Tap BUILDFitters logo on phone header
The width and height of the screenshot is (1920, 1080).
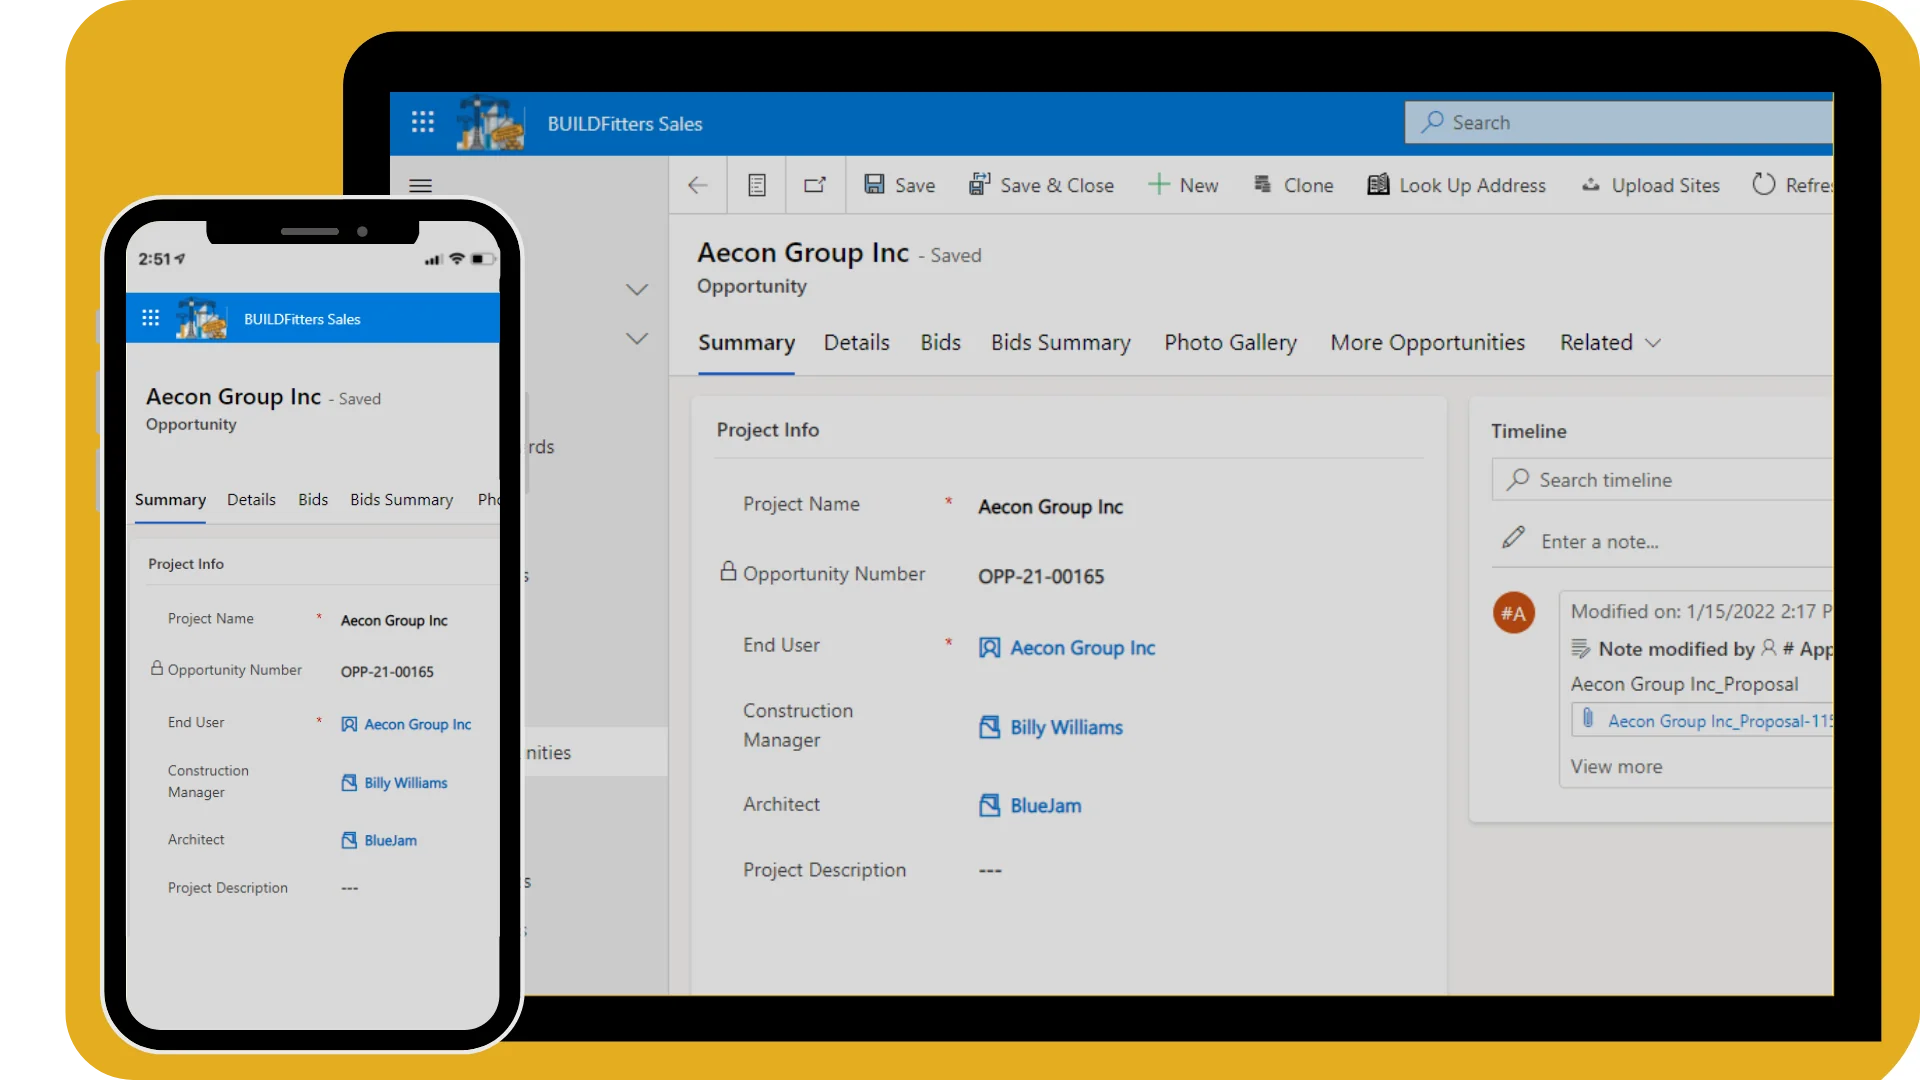(201, 319)
